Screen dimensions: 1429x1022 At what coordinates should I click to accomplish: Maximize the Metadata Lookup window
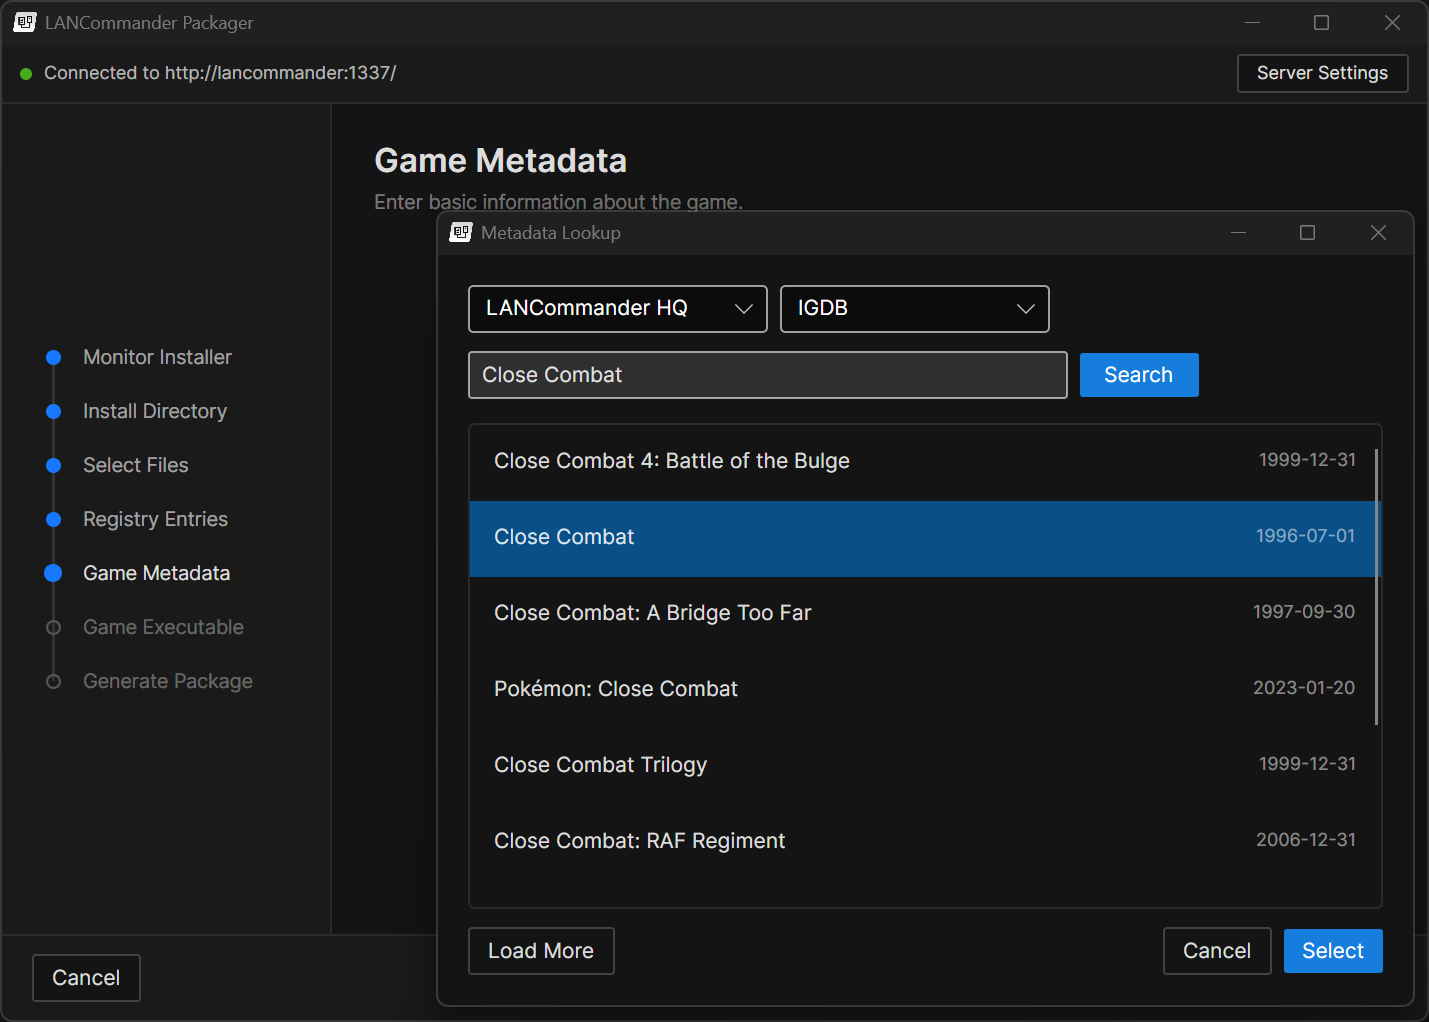point(1307,233)
